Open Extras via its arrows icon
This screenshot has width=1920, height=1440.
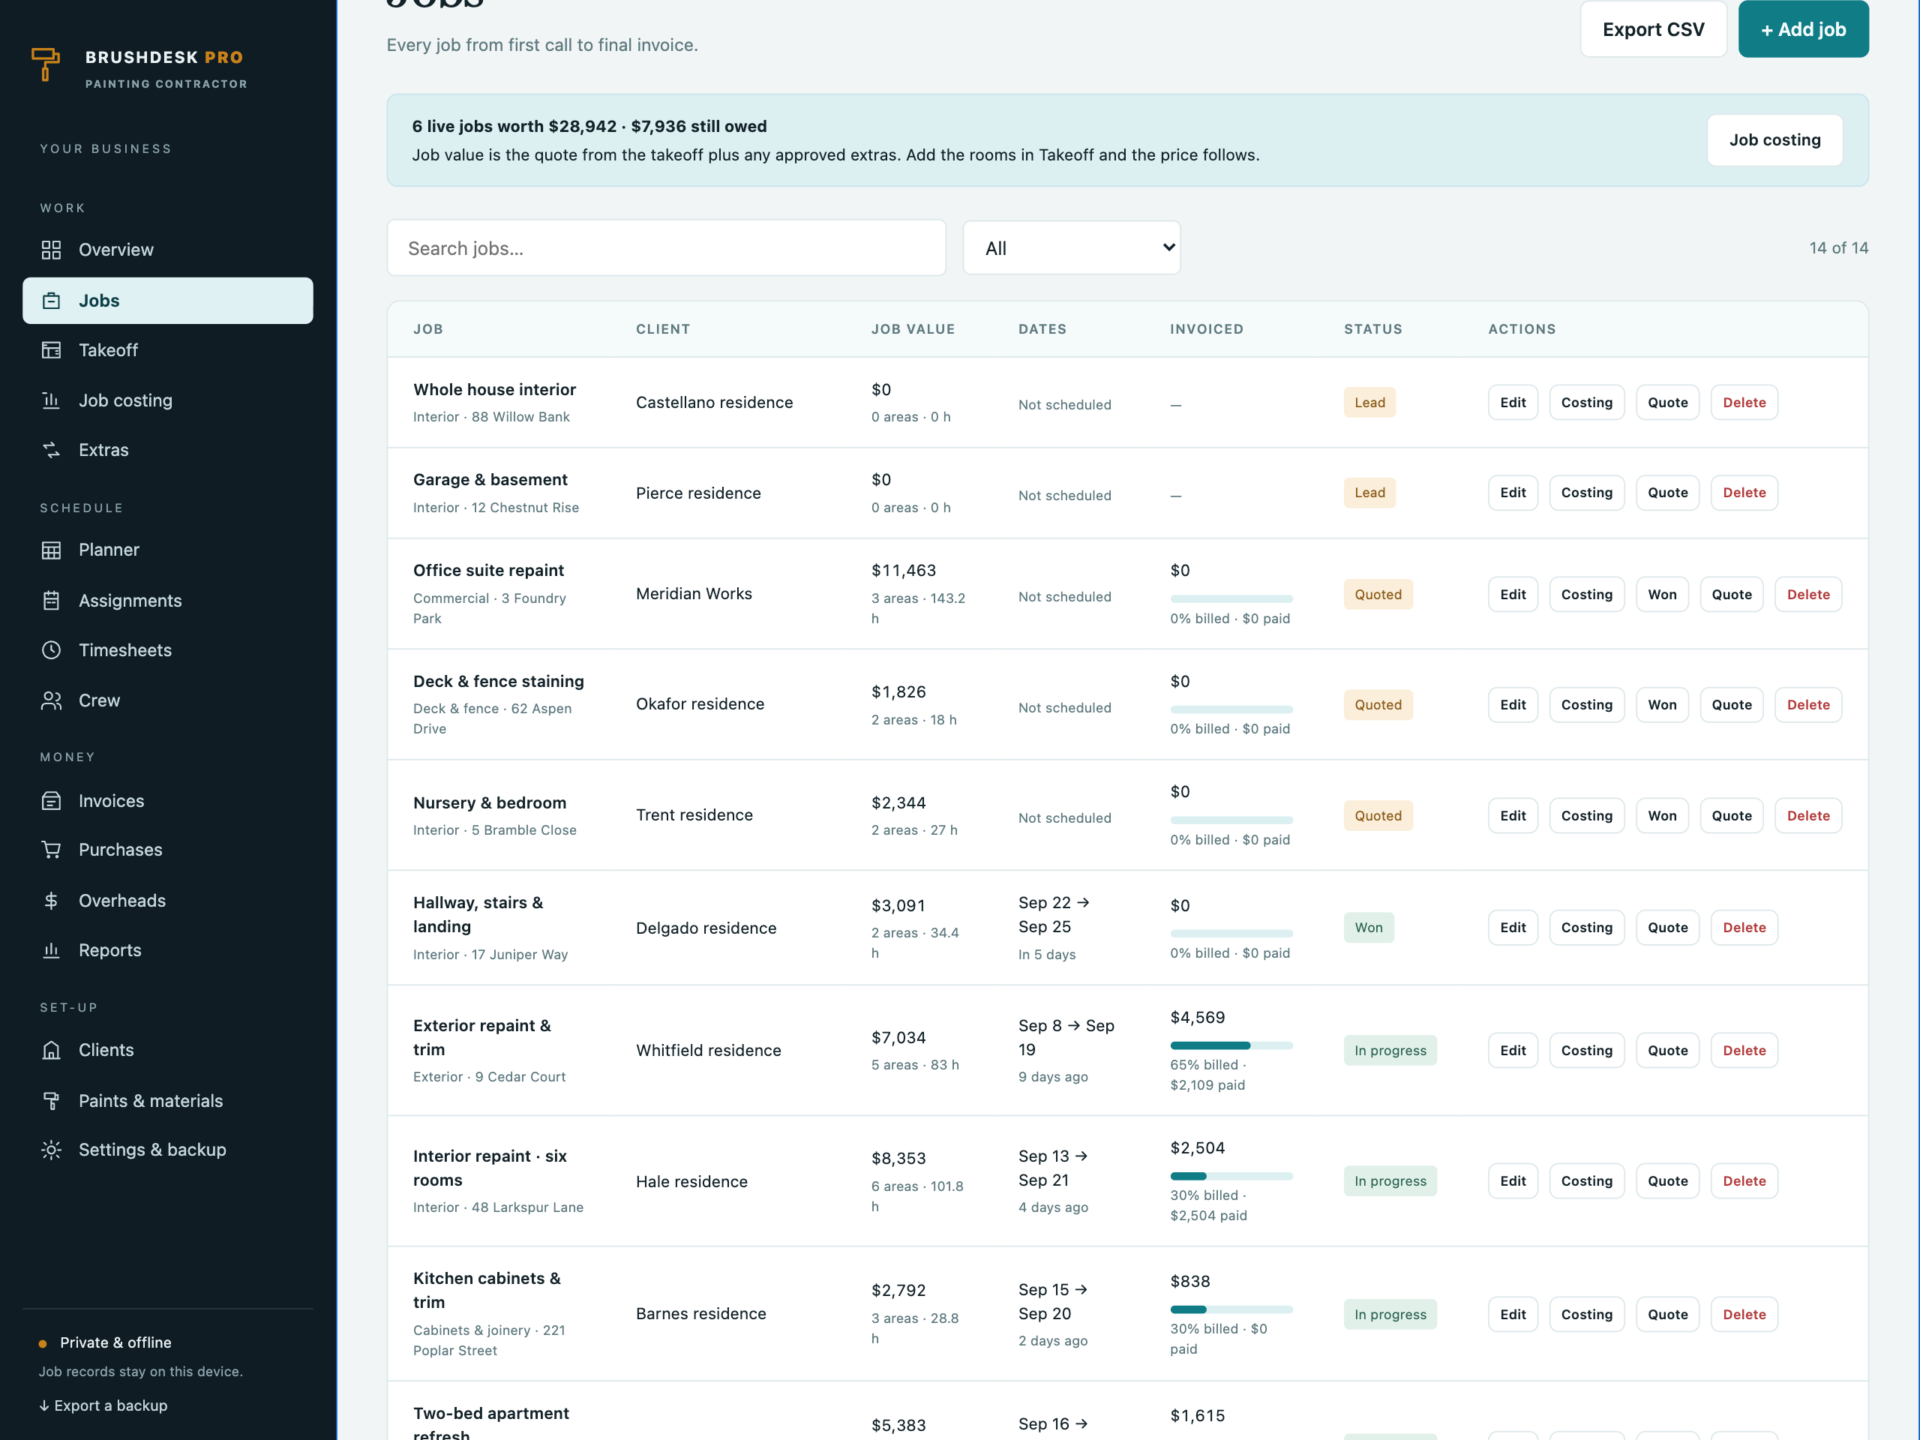51,450
